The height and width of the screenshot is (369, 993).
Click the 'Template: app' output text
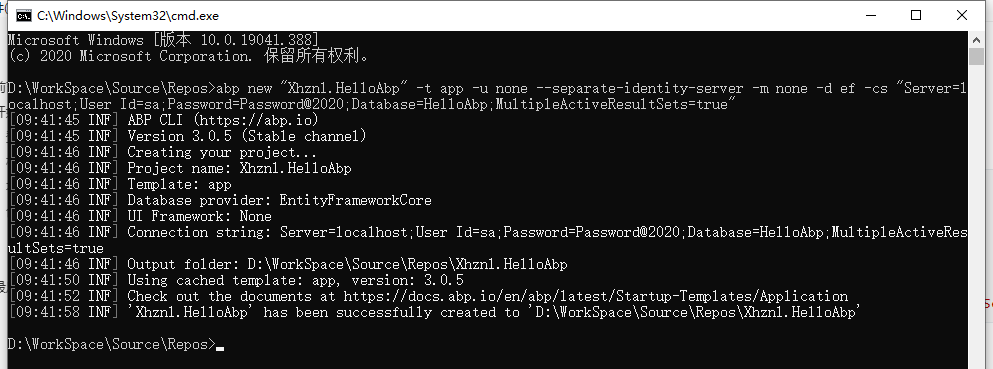point(180,184)
